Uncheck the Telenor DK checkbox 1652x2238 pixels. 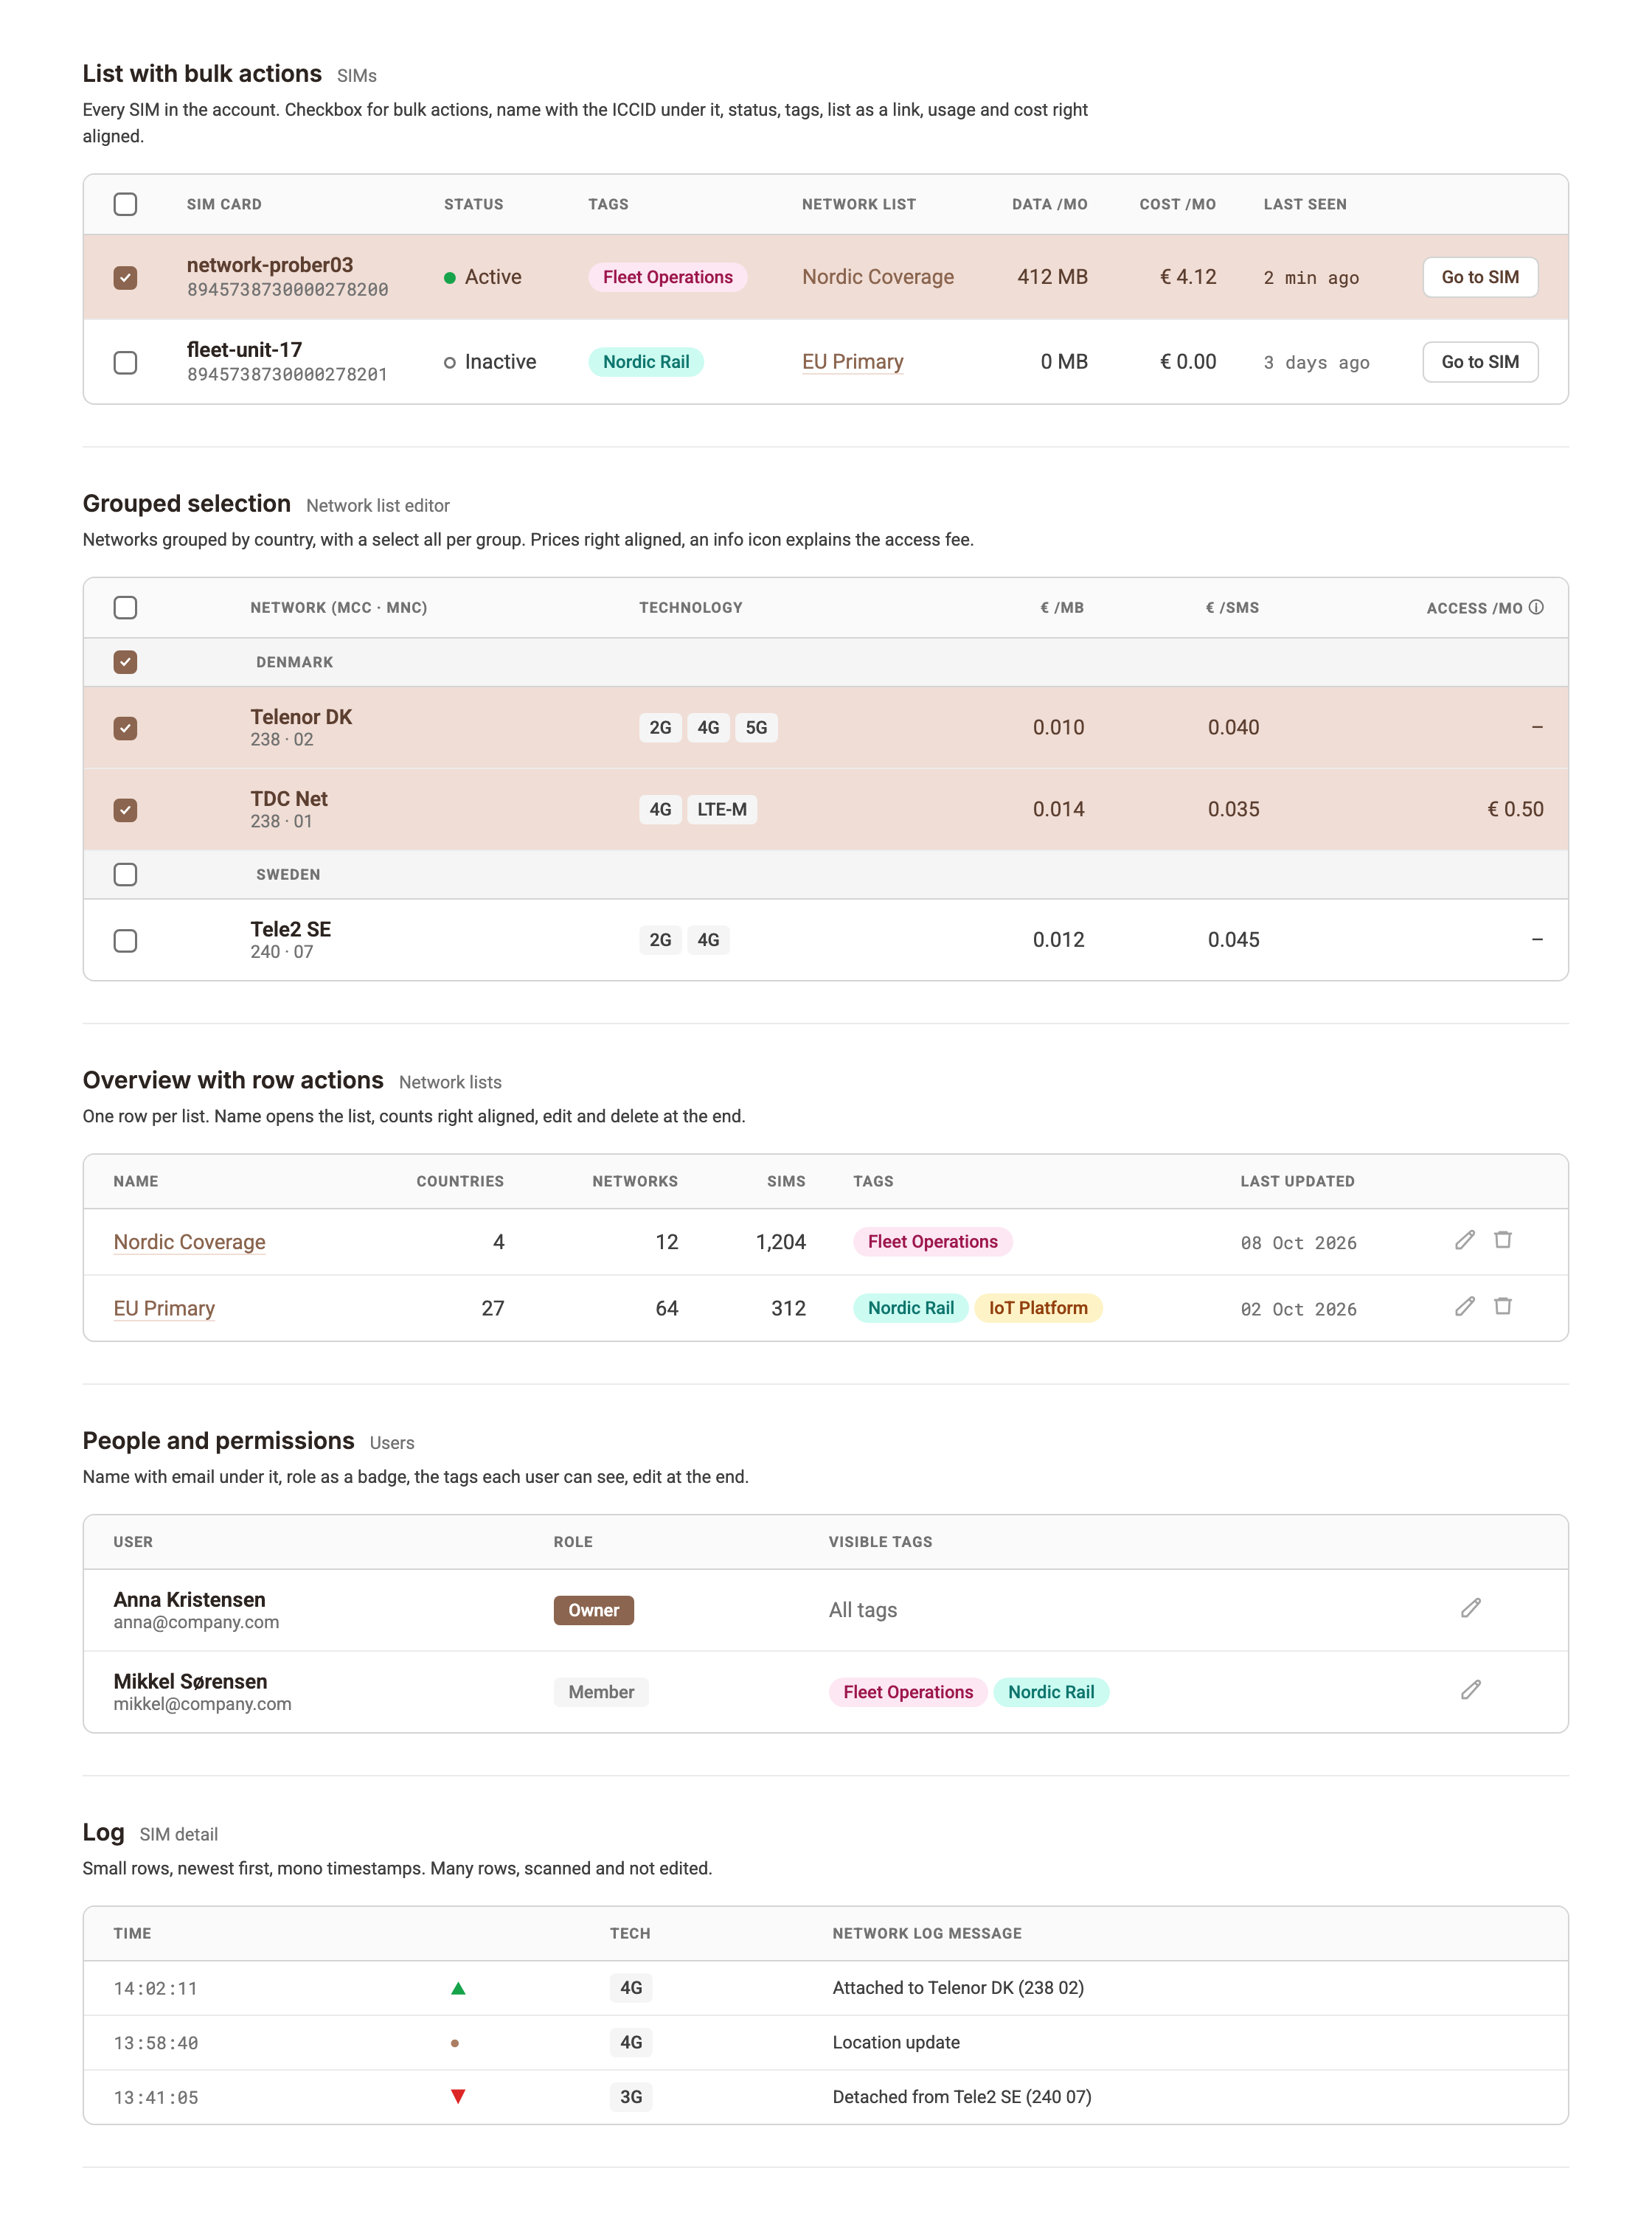(125, 728)
